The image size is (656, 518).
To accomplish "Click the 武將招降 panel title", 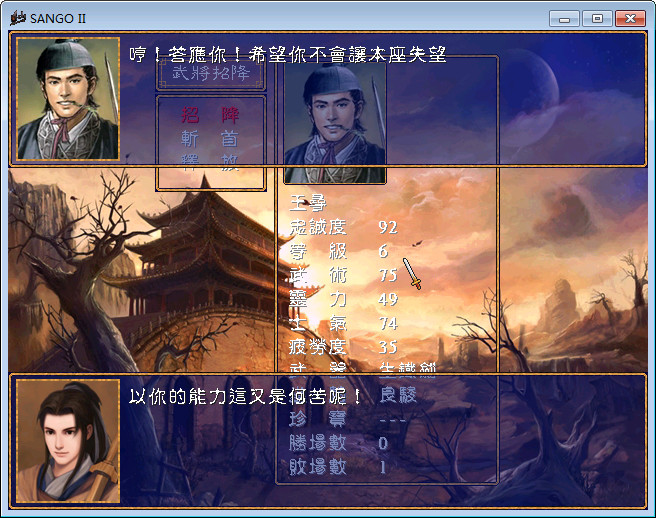I will click(x=211, y=73).
